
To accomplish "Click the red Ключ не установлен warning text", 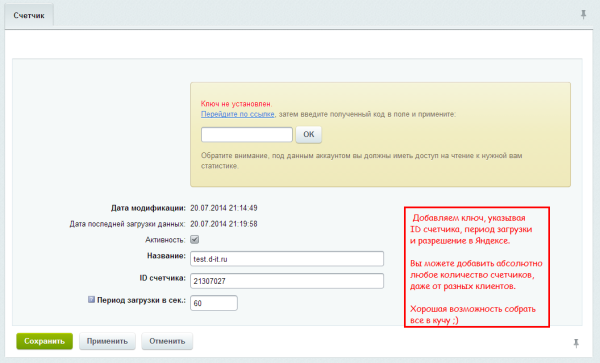I will click(x=236, y=104).
